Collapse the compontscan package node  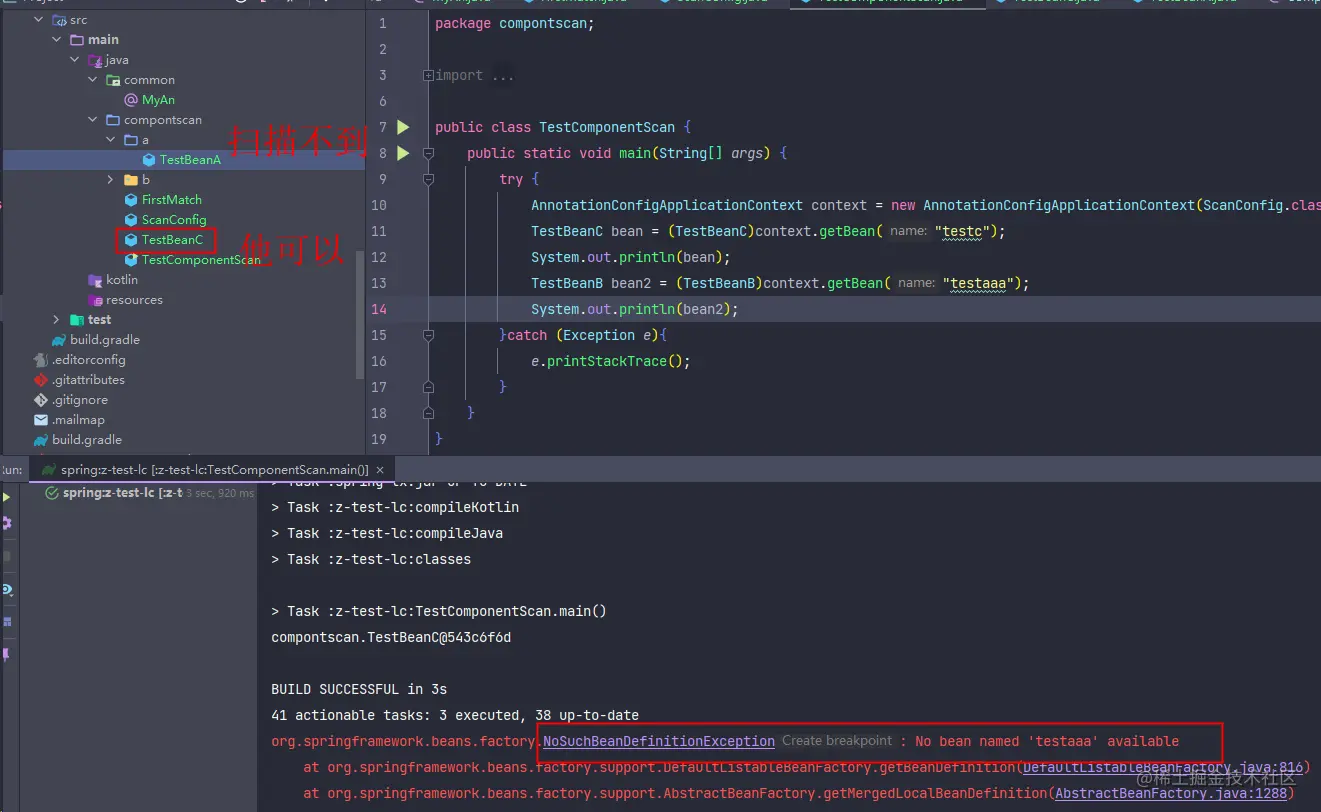click(x=93, y=120)
